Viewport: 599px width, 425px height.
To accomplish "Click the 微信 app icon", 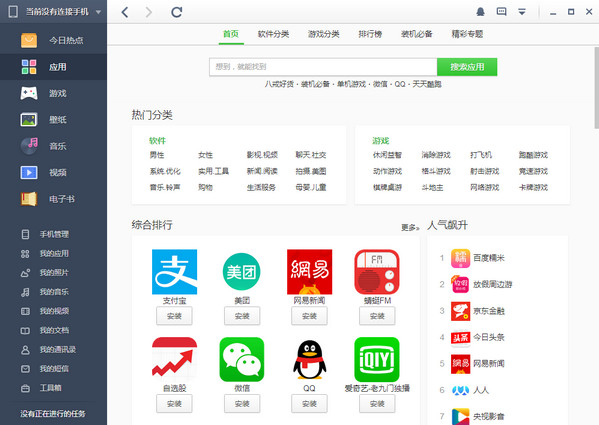I will pos(242,359).
